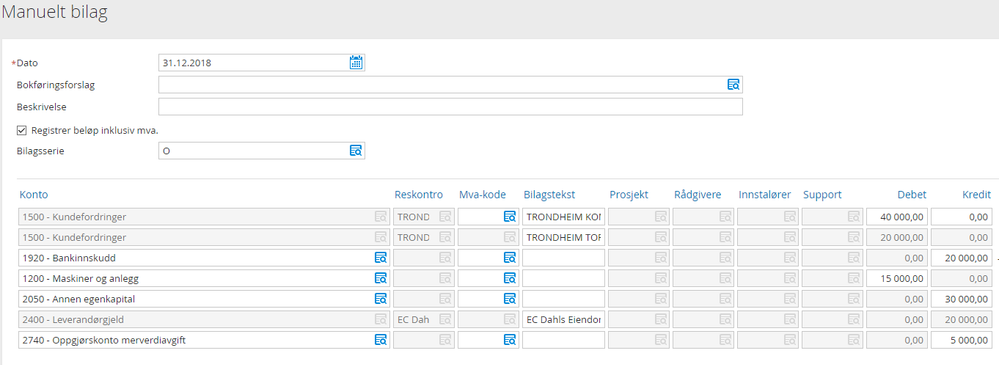
Task: Open Mva-kode lookup on 1200 Maskiner row
Action: tap(510, 278)
